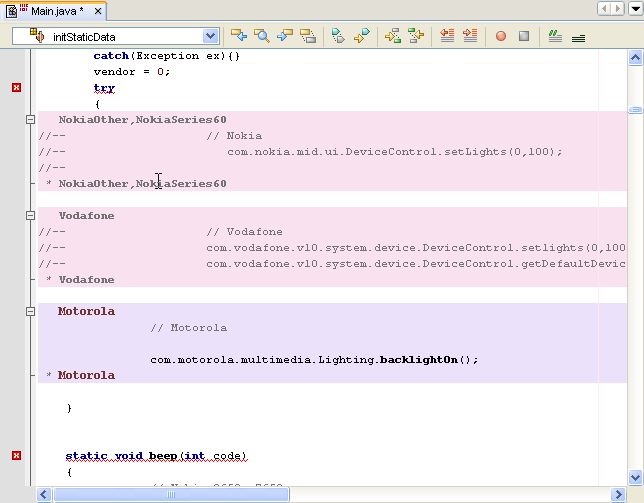The width and height of the screenshot is (644, 503).
Task: Click the Find Selection magnifier icon
Action: pyautogui.click(x=262, y=36)
